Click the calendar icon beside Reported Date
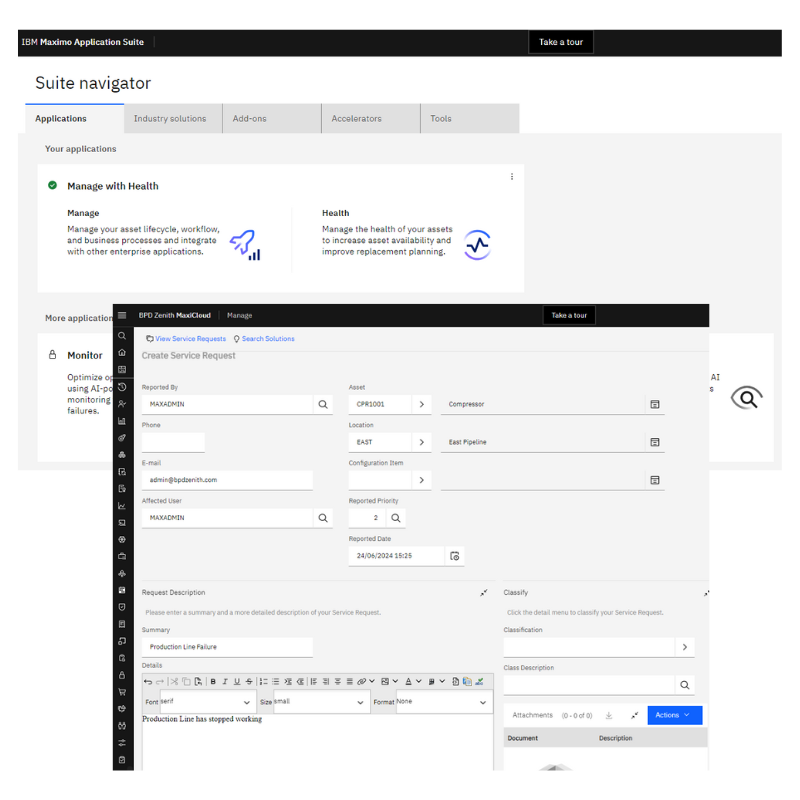 [455, 555]
